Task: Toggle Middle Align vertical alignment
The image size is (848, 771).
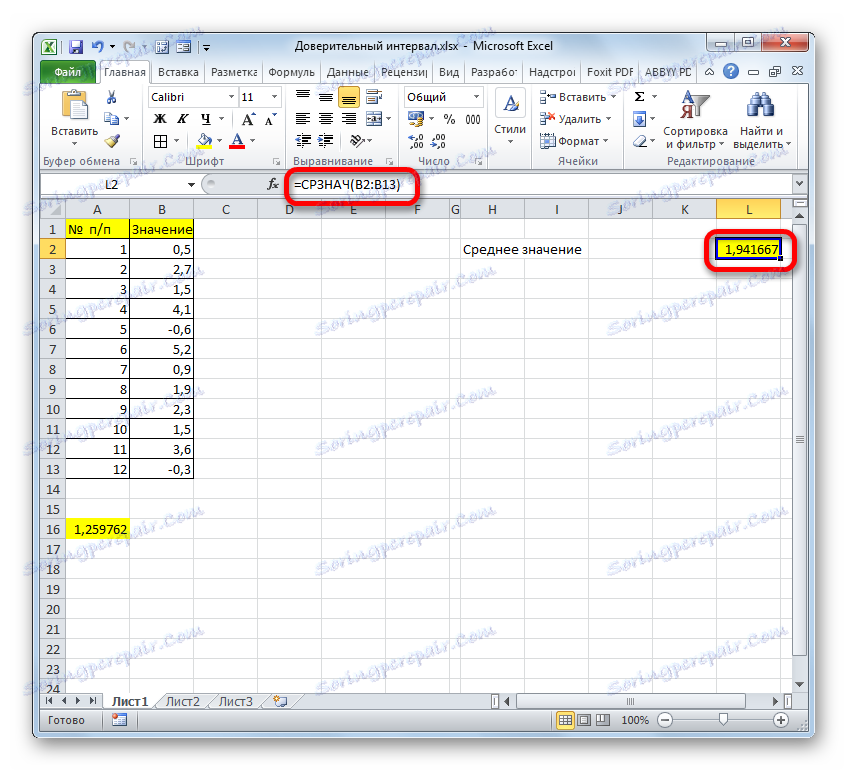Action: [326, 97]
